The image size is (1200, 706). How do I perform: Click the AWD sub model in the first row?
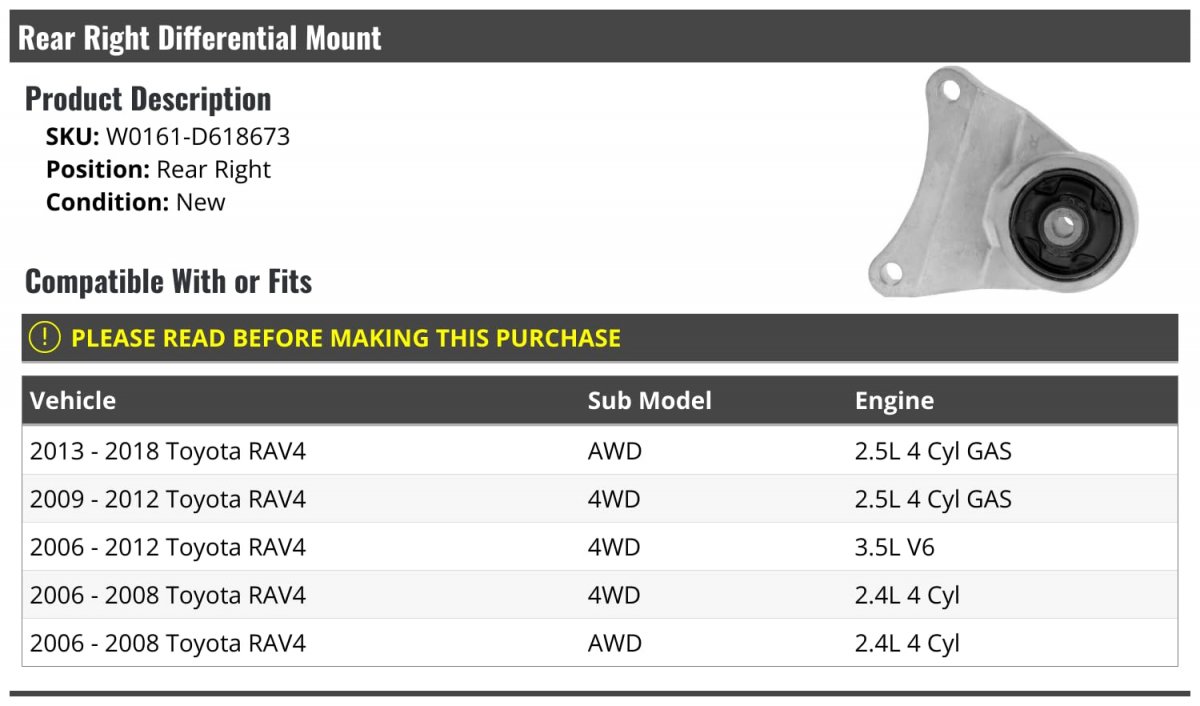tap(615, 451)
